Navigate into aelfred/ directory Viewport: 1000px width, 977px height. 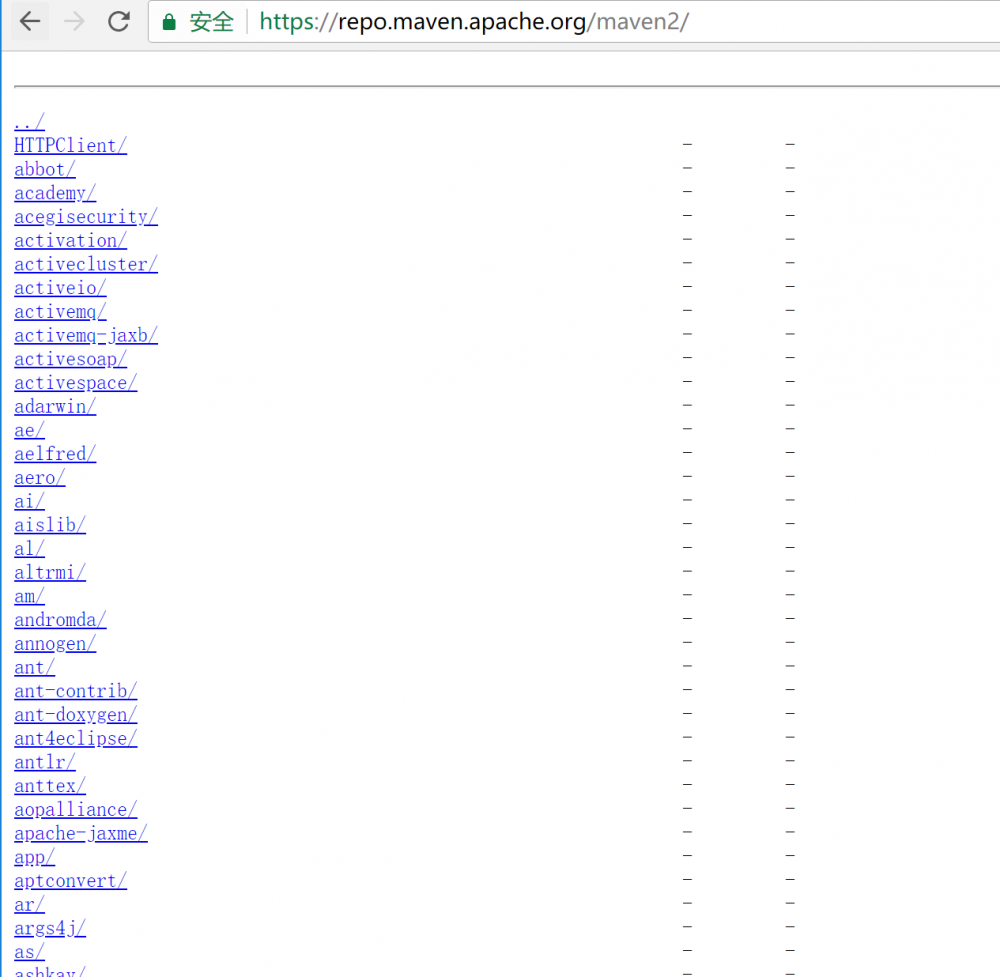pyautogui.click(x=55, y=453)
